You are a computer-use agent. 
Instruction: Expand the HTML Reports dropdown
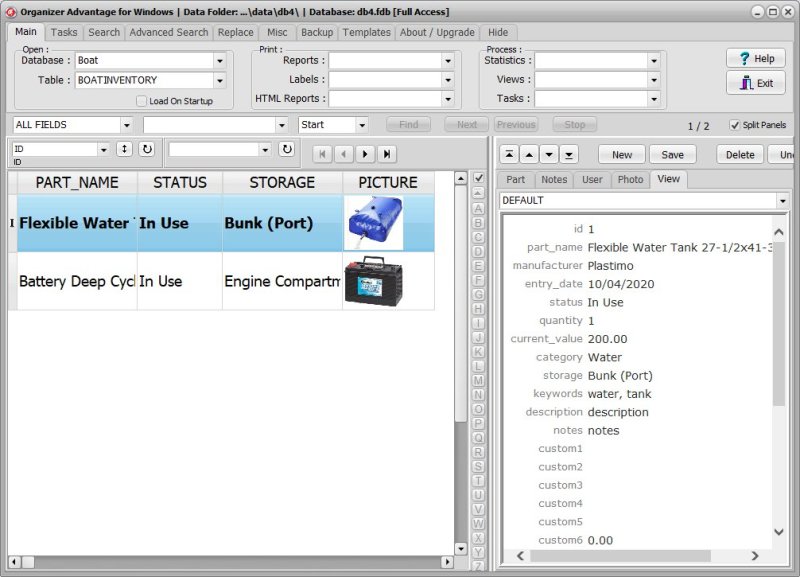tap(447, 99)
